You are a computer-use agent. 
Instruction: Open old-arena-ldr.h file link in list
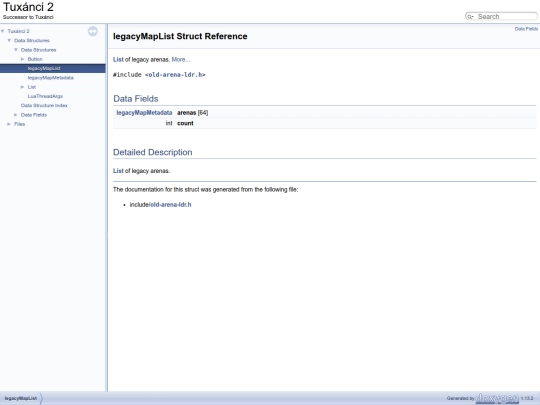(171, 205)
